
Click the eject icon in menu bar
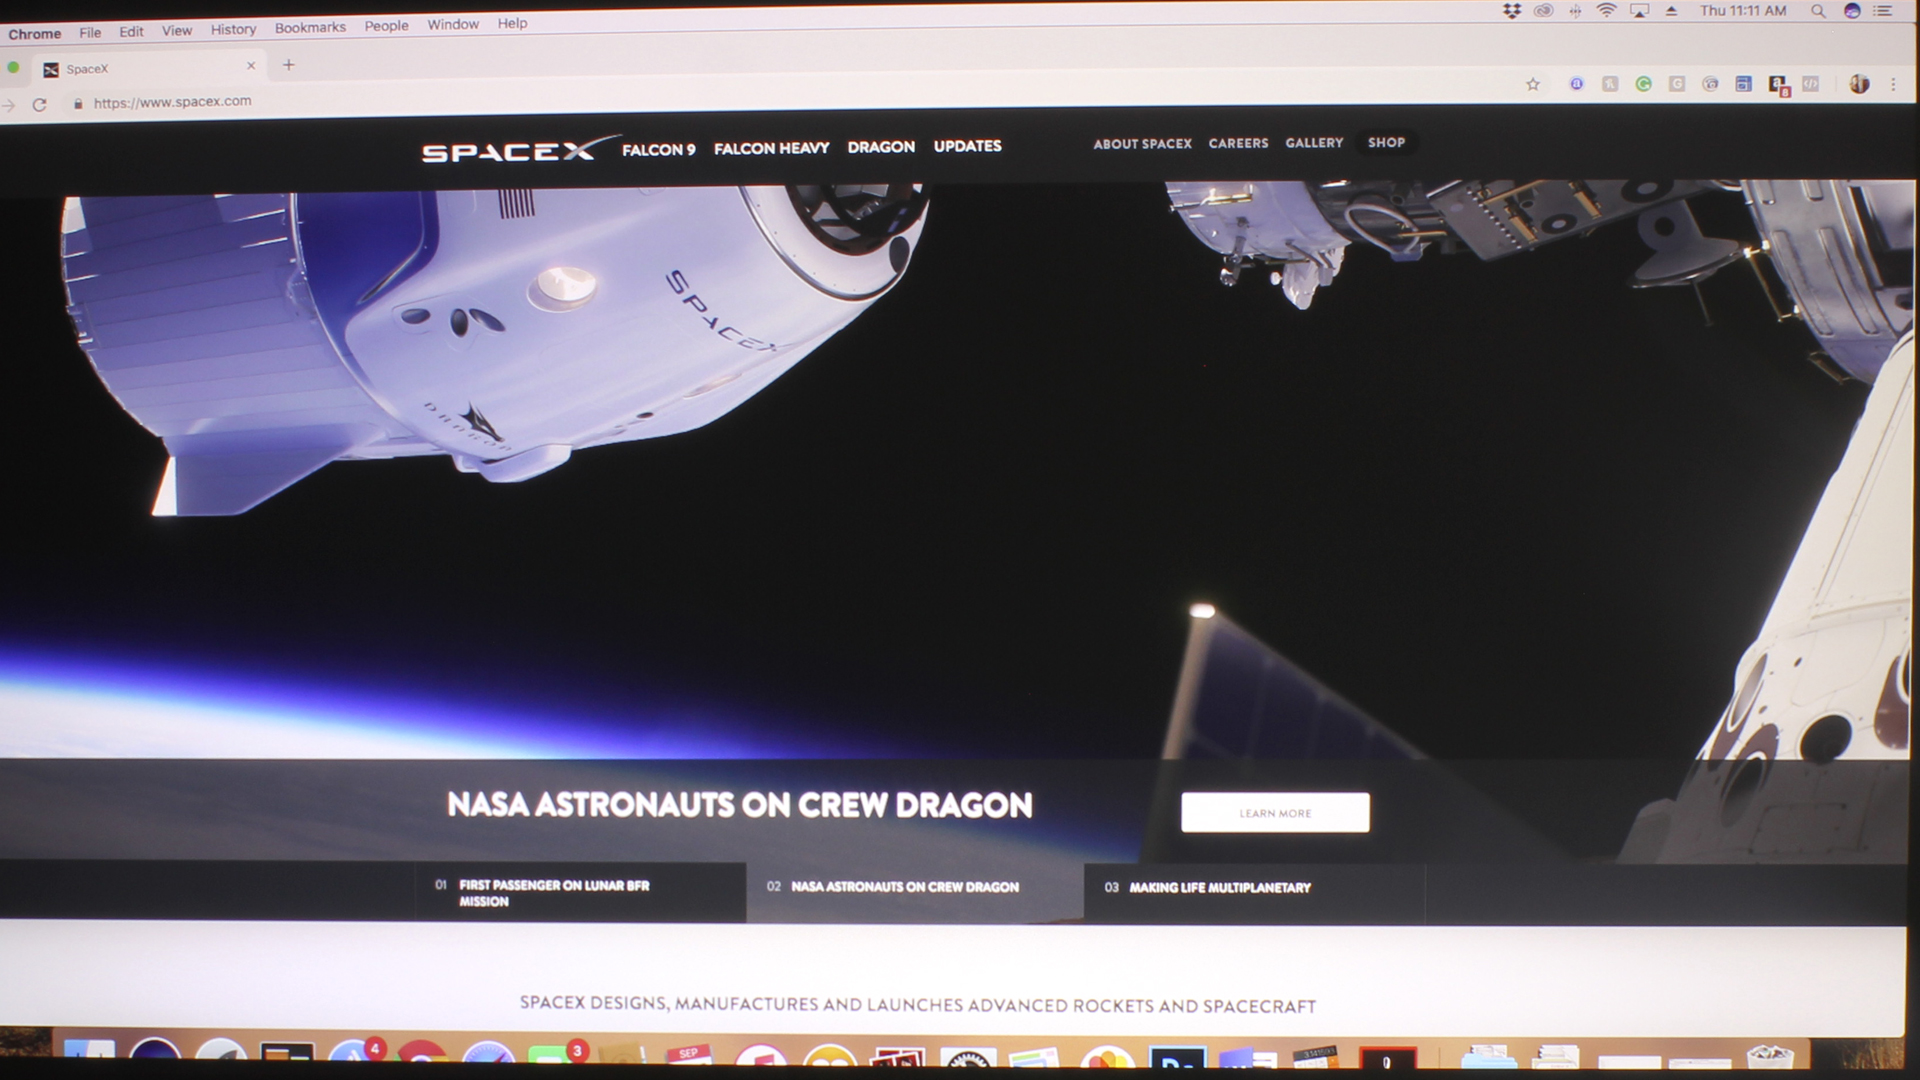coord(1671,11)
